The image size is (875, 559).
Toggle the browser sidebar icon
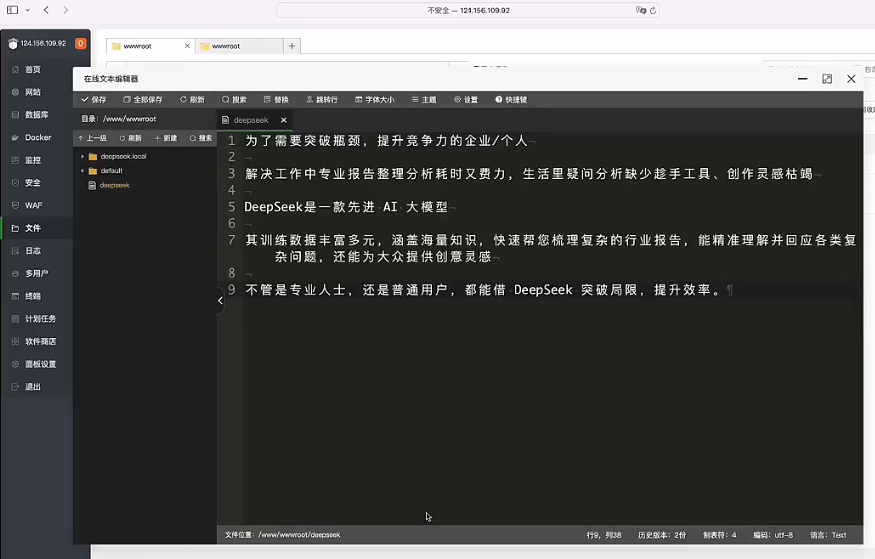tap(12, 10)
